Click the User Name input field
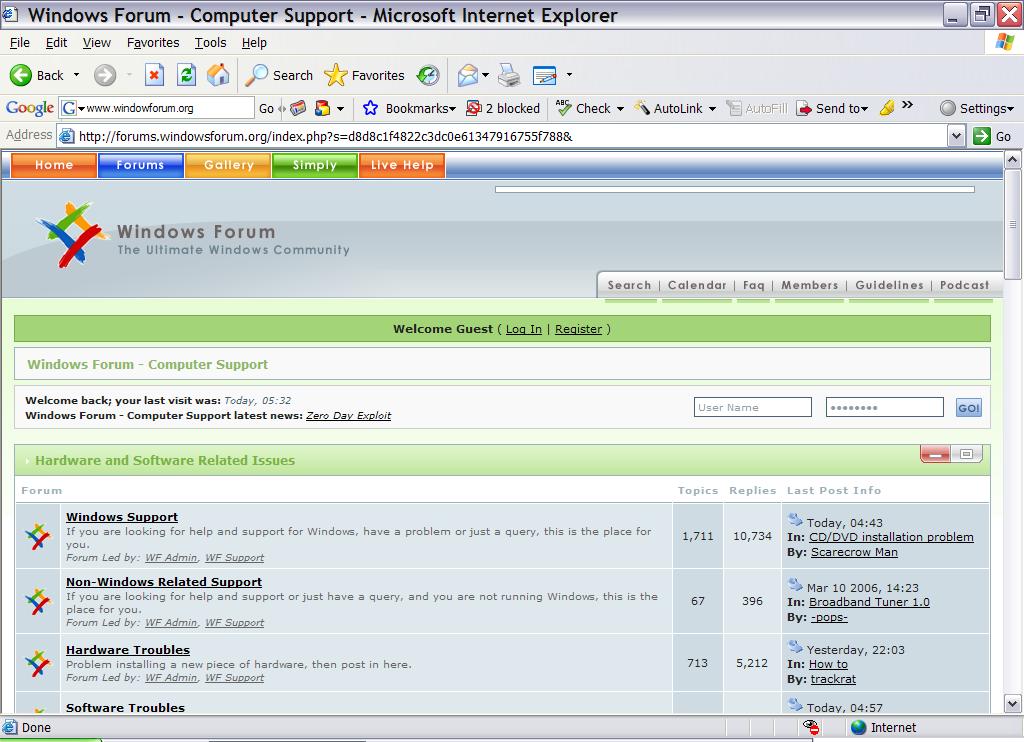 pyautogui.click(x=752, y=407)
